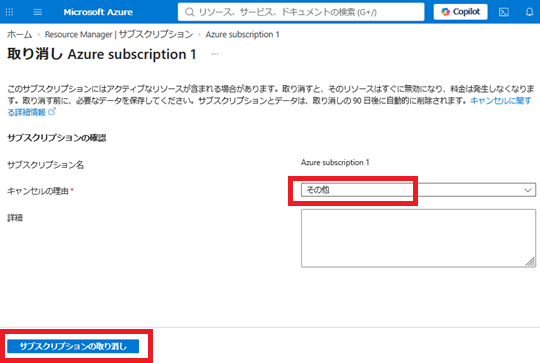Image resolution: width=540 pixels, height=363 pixels.
Task: Launch Cloud Shell from the header
Action: coord(504,12)
